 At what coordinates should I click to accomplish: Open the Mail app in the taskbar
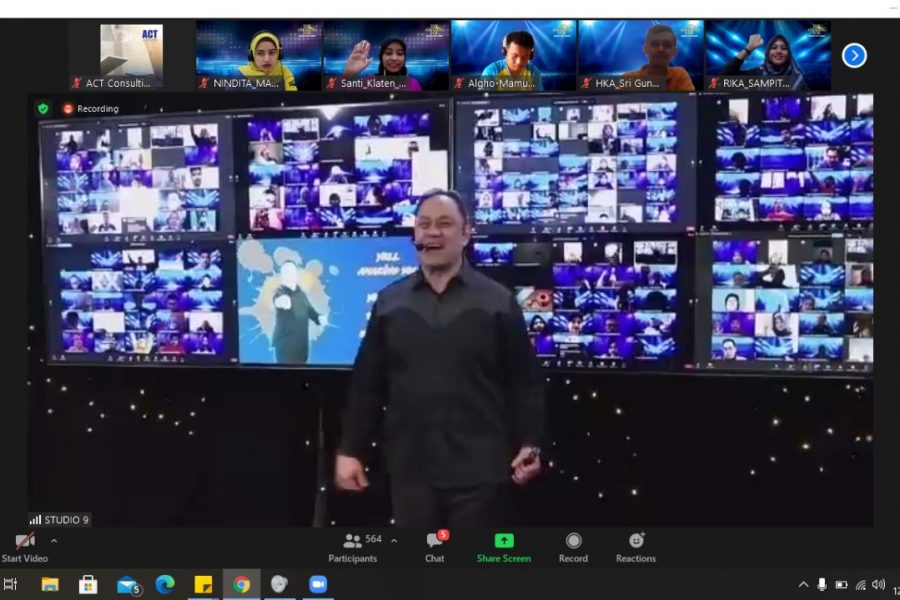127,584
